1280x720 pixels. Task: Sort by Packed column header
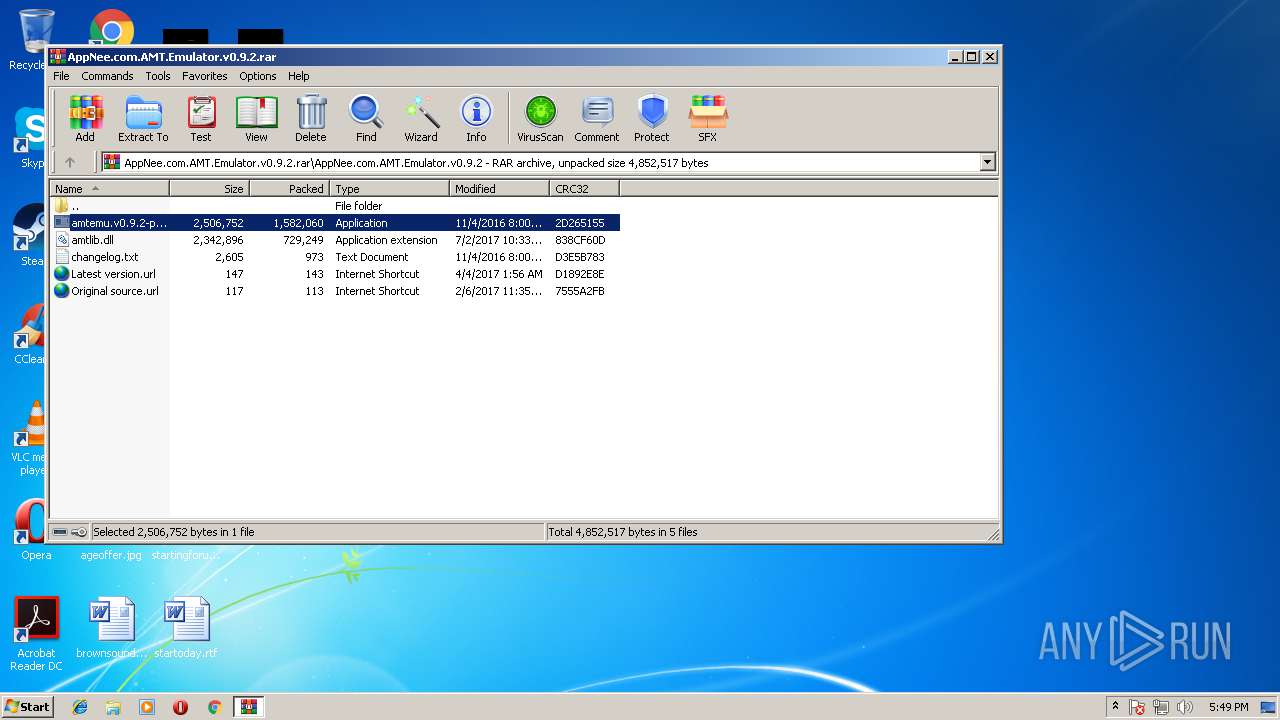pyautogui.click(x=289, y=188)
